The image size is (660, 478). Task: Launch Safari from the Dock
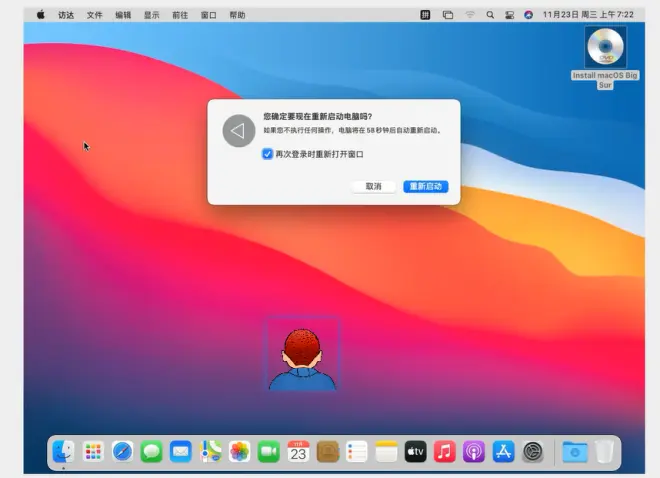tap(122, 452)
